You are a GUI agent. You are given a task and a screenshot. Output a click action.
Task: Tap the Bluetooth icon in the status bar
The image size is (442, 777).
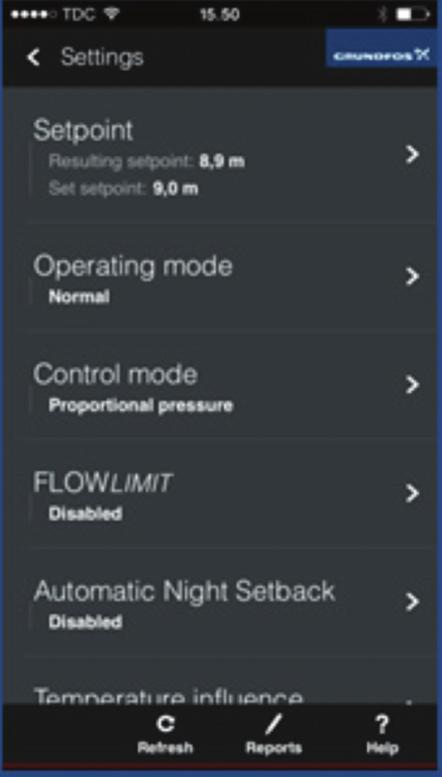click(x=382, y=14)
